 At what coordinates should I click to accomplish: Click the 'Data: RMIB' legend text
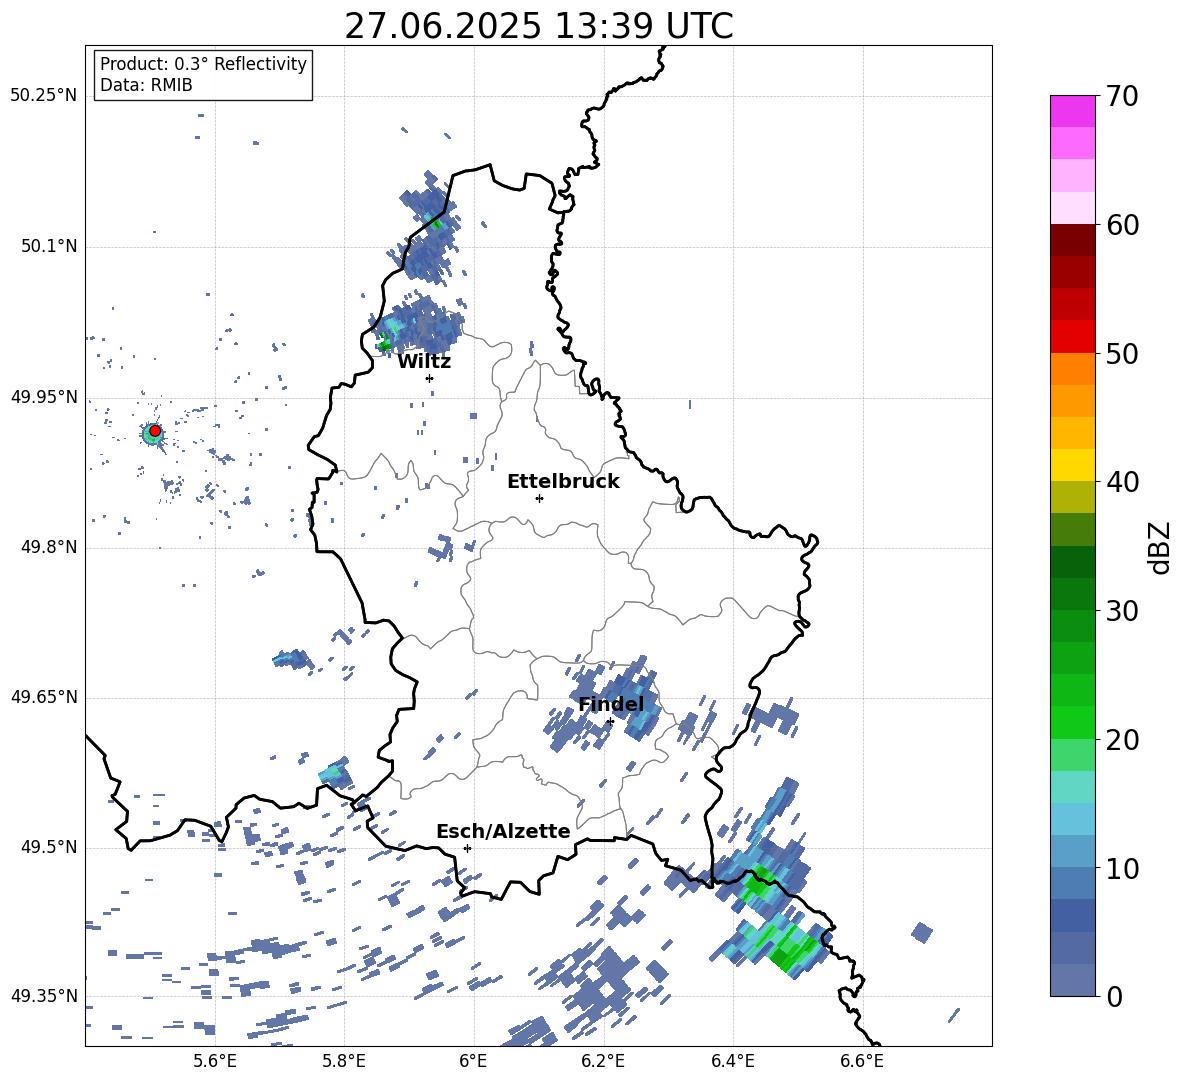(146, 85)
